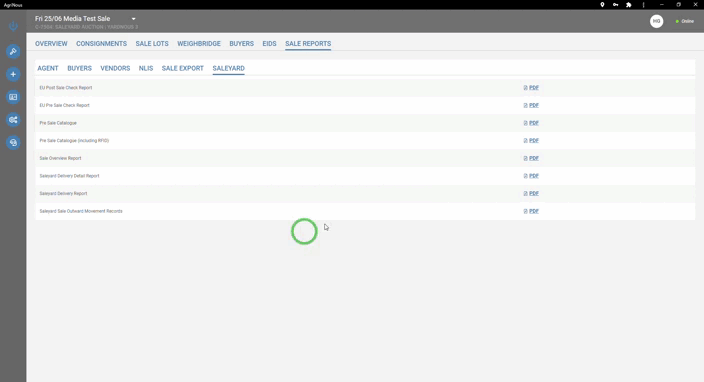
Task: Click the share nodes sidebar icon
Action: pyautogui.click(x=13, y=120)
